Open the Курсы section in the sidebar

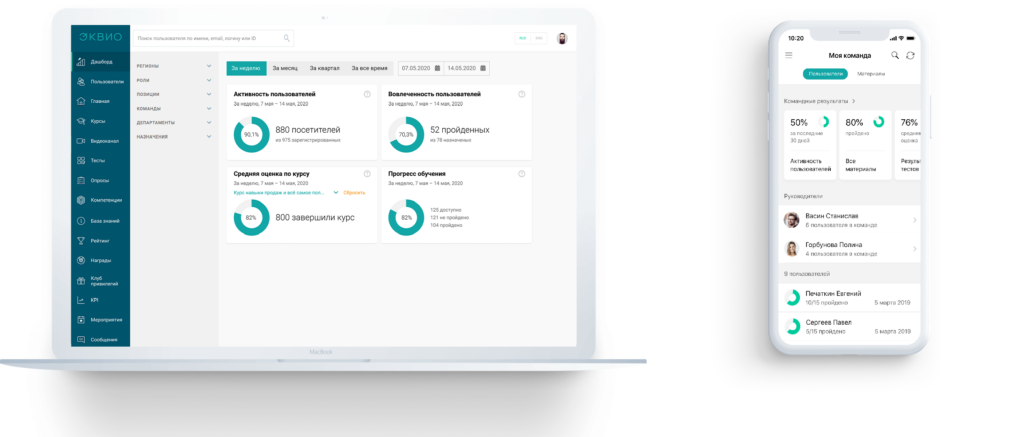pos(97,121)
